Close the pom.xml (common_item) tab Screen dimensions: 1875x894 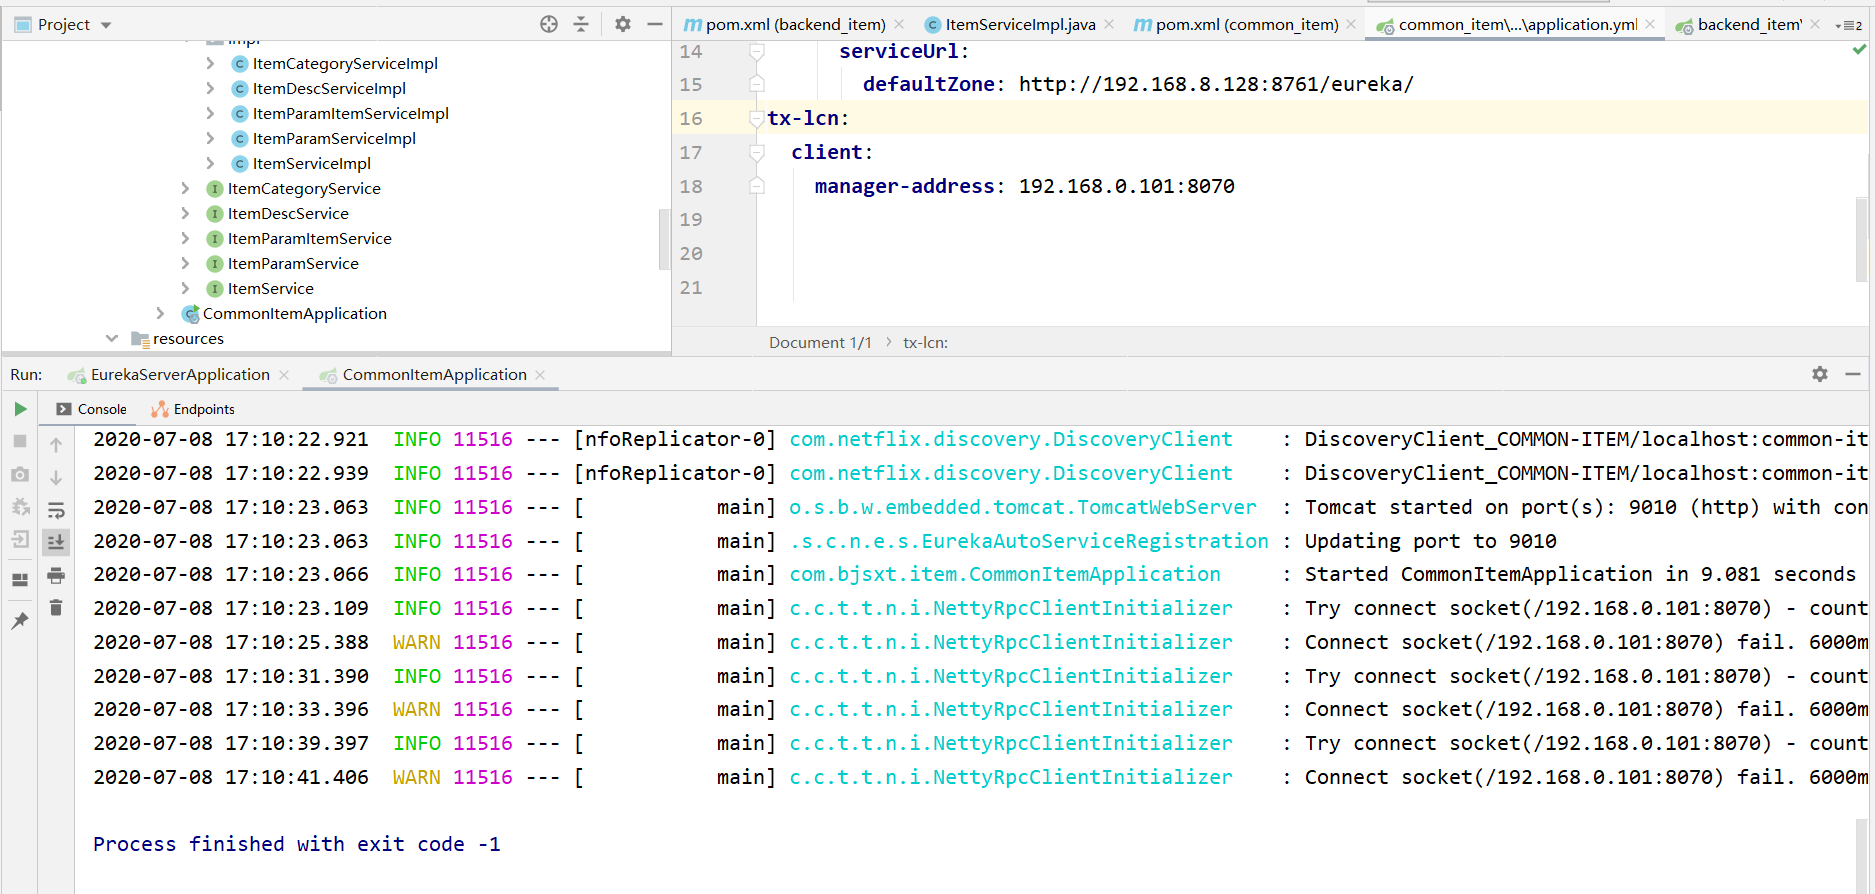[1351, 24]
